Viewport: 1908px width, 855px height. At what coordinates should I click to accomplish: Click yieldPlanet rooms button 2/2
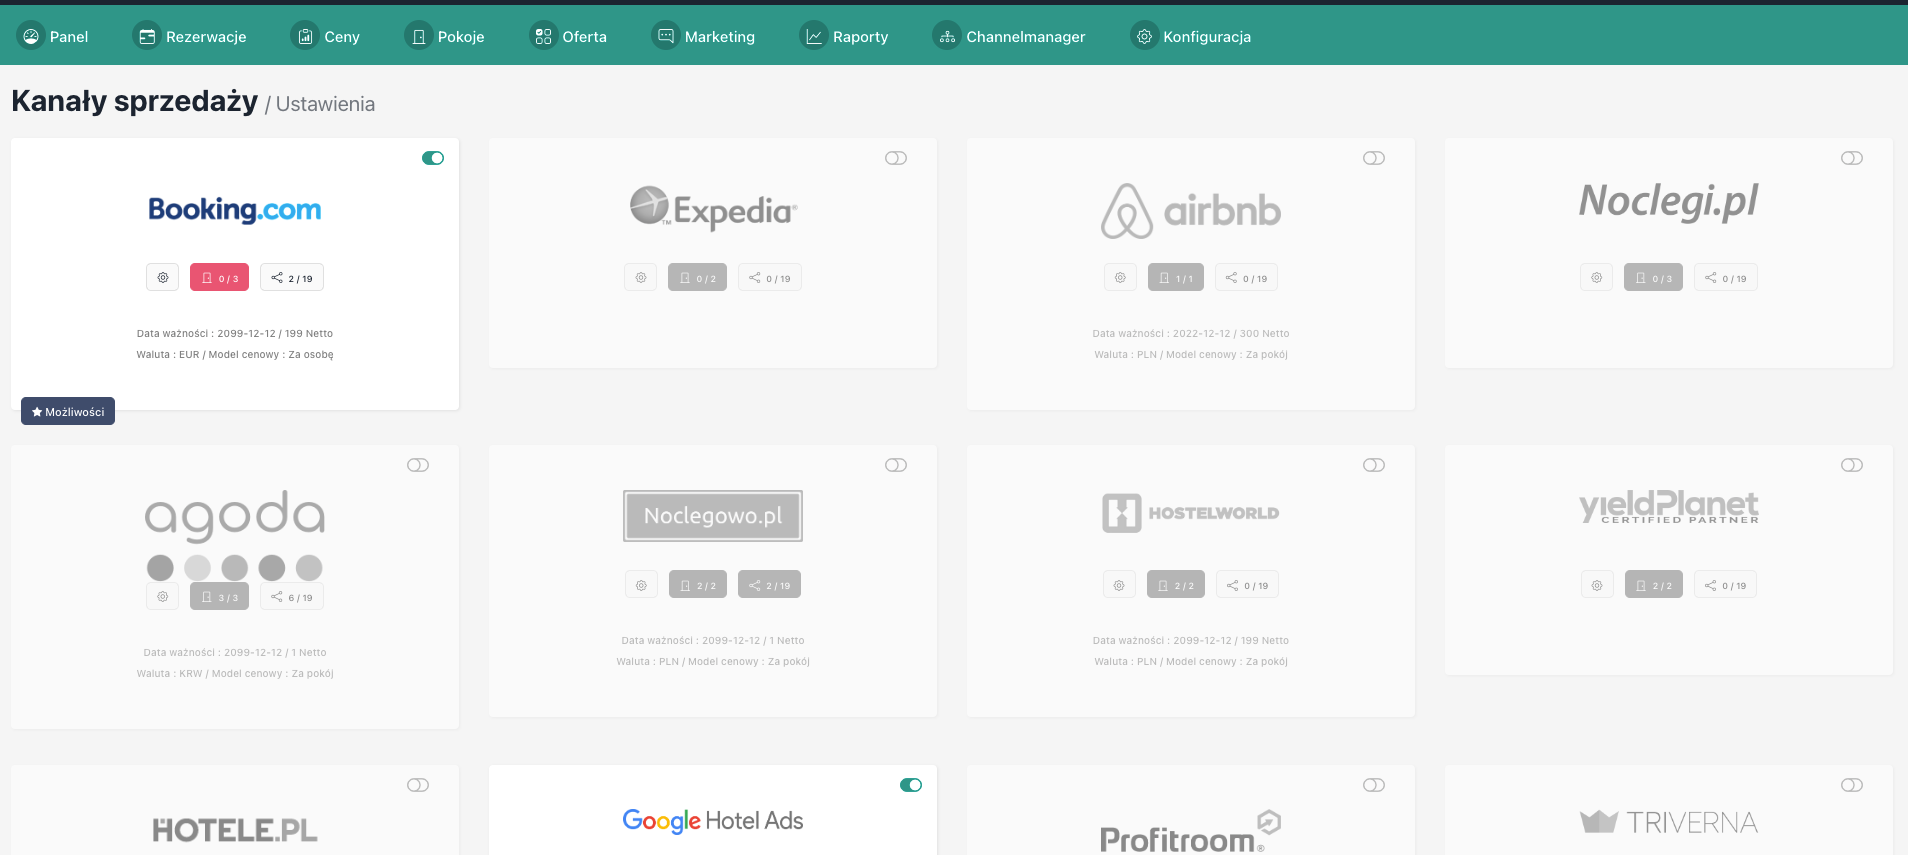click(x=1654, y=585)
